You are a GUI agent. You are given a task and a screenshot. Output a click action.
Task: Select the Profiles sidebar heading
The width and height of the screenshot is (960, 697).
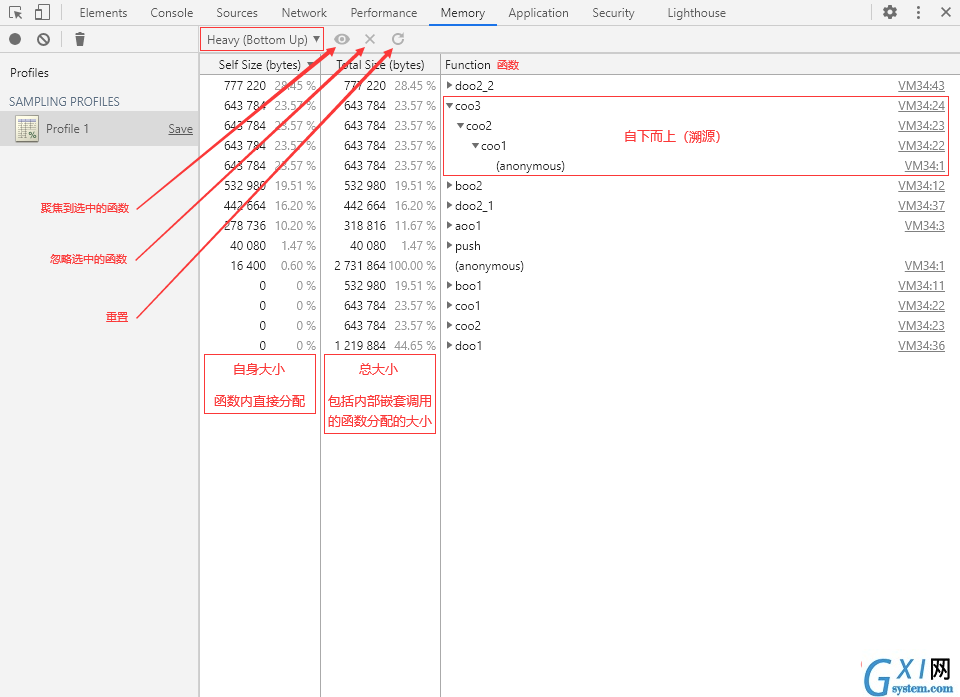(29, 72)
